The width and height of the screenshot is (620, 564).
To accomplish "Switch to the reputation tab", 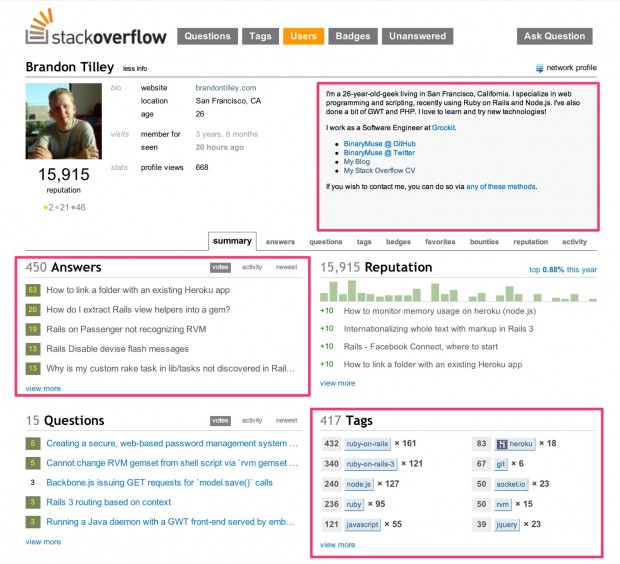I will coord(531,242).
